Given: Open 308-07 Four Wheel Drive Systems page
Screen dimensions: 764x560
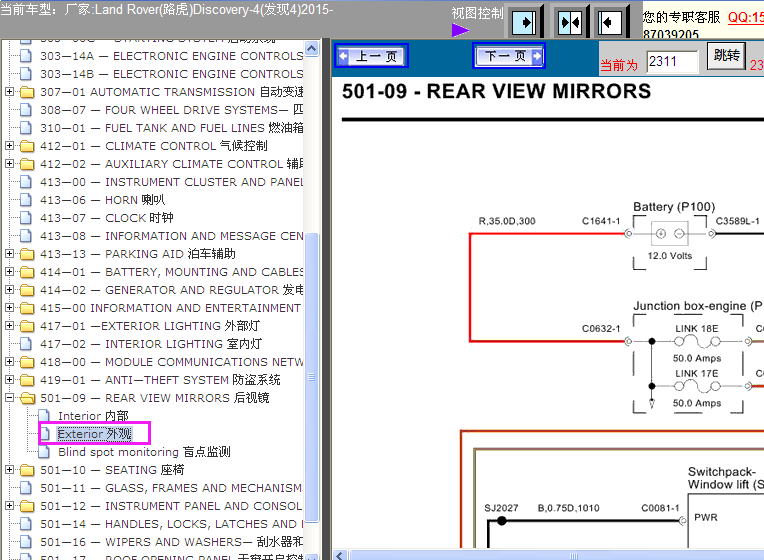Looking at the screenshot, I should 172,110.
